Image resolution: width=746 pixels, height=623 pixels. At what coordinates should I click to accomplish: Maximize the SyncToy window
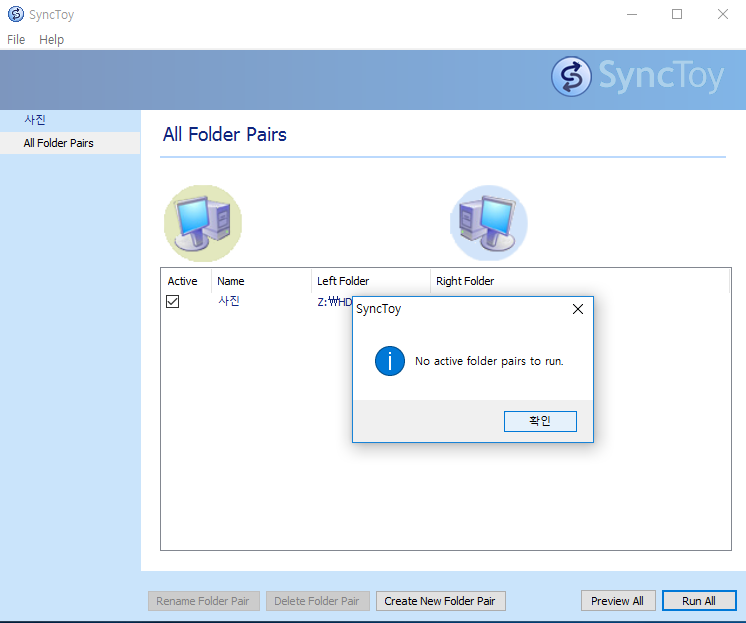point(677,14)
